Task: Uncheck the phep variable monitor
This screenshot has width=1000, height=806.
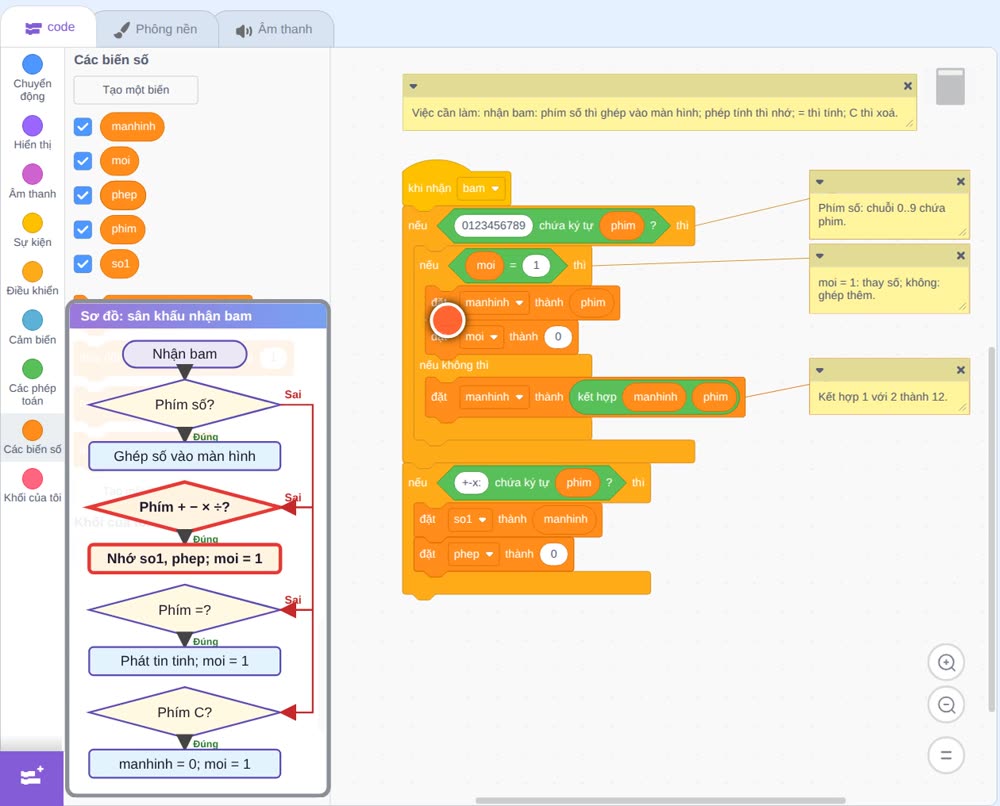Action: click(83, 195)
